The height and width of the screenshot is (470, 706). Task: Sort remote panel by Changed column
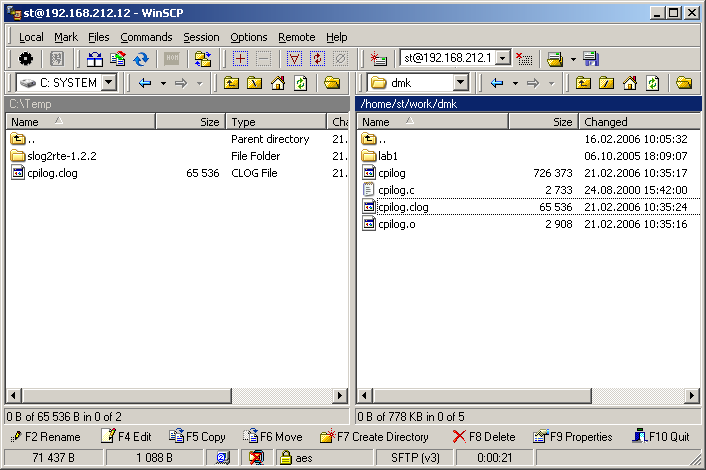tap(639, 122)
